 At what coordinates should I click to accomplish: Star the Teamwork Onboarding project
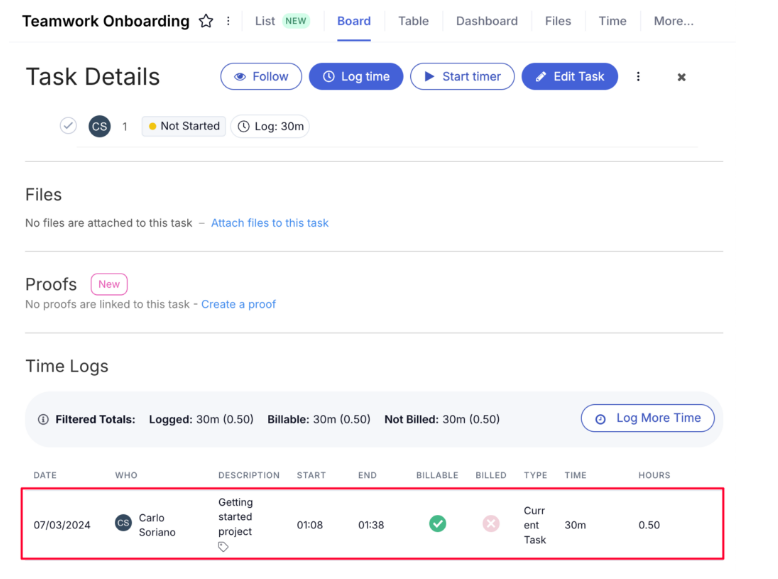[x=206, y=21]
